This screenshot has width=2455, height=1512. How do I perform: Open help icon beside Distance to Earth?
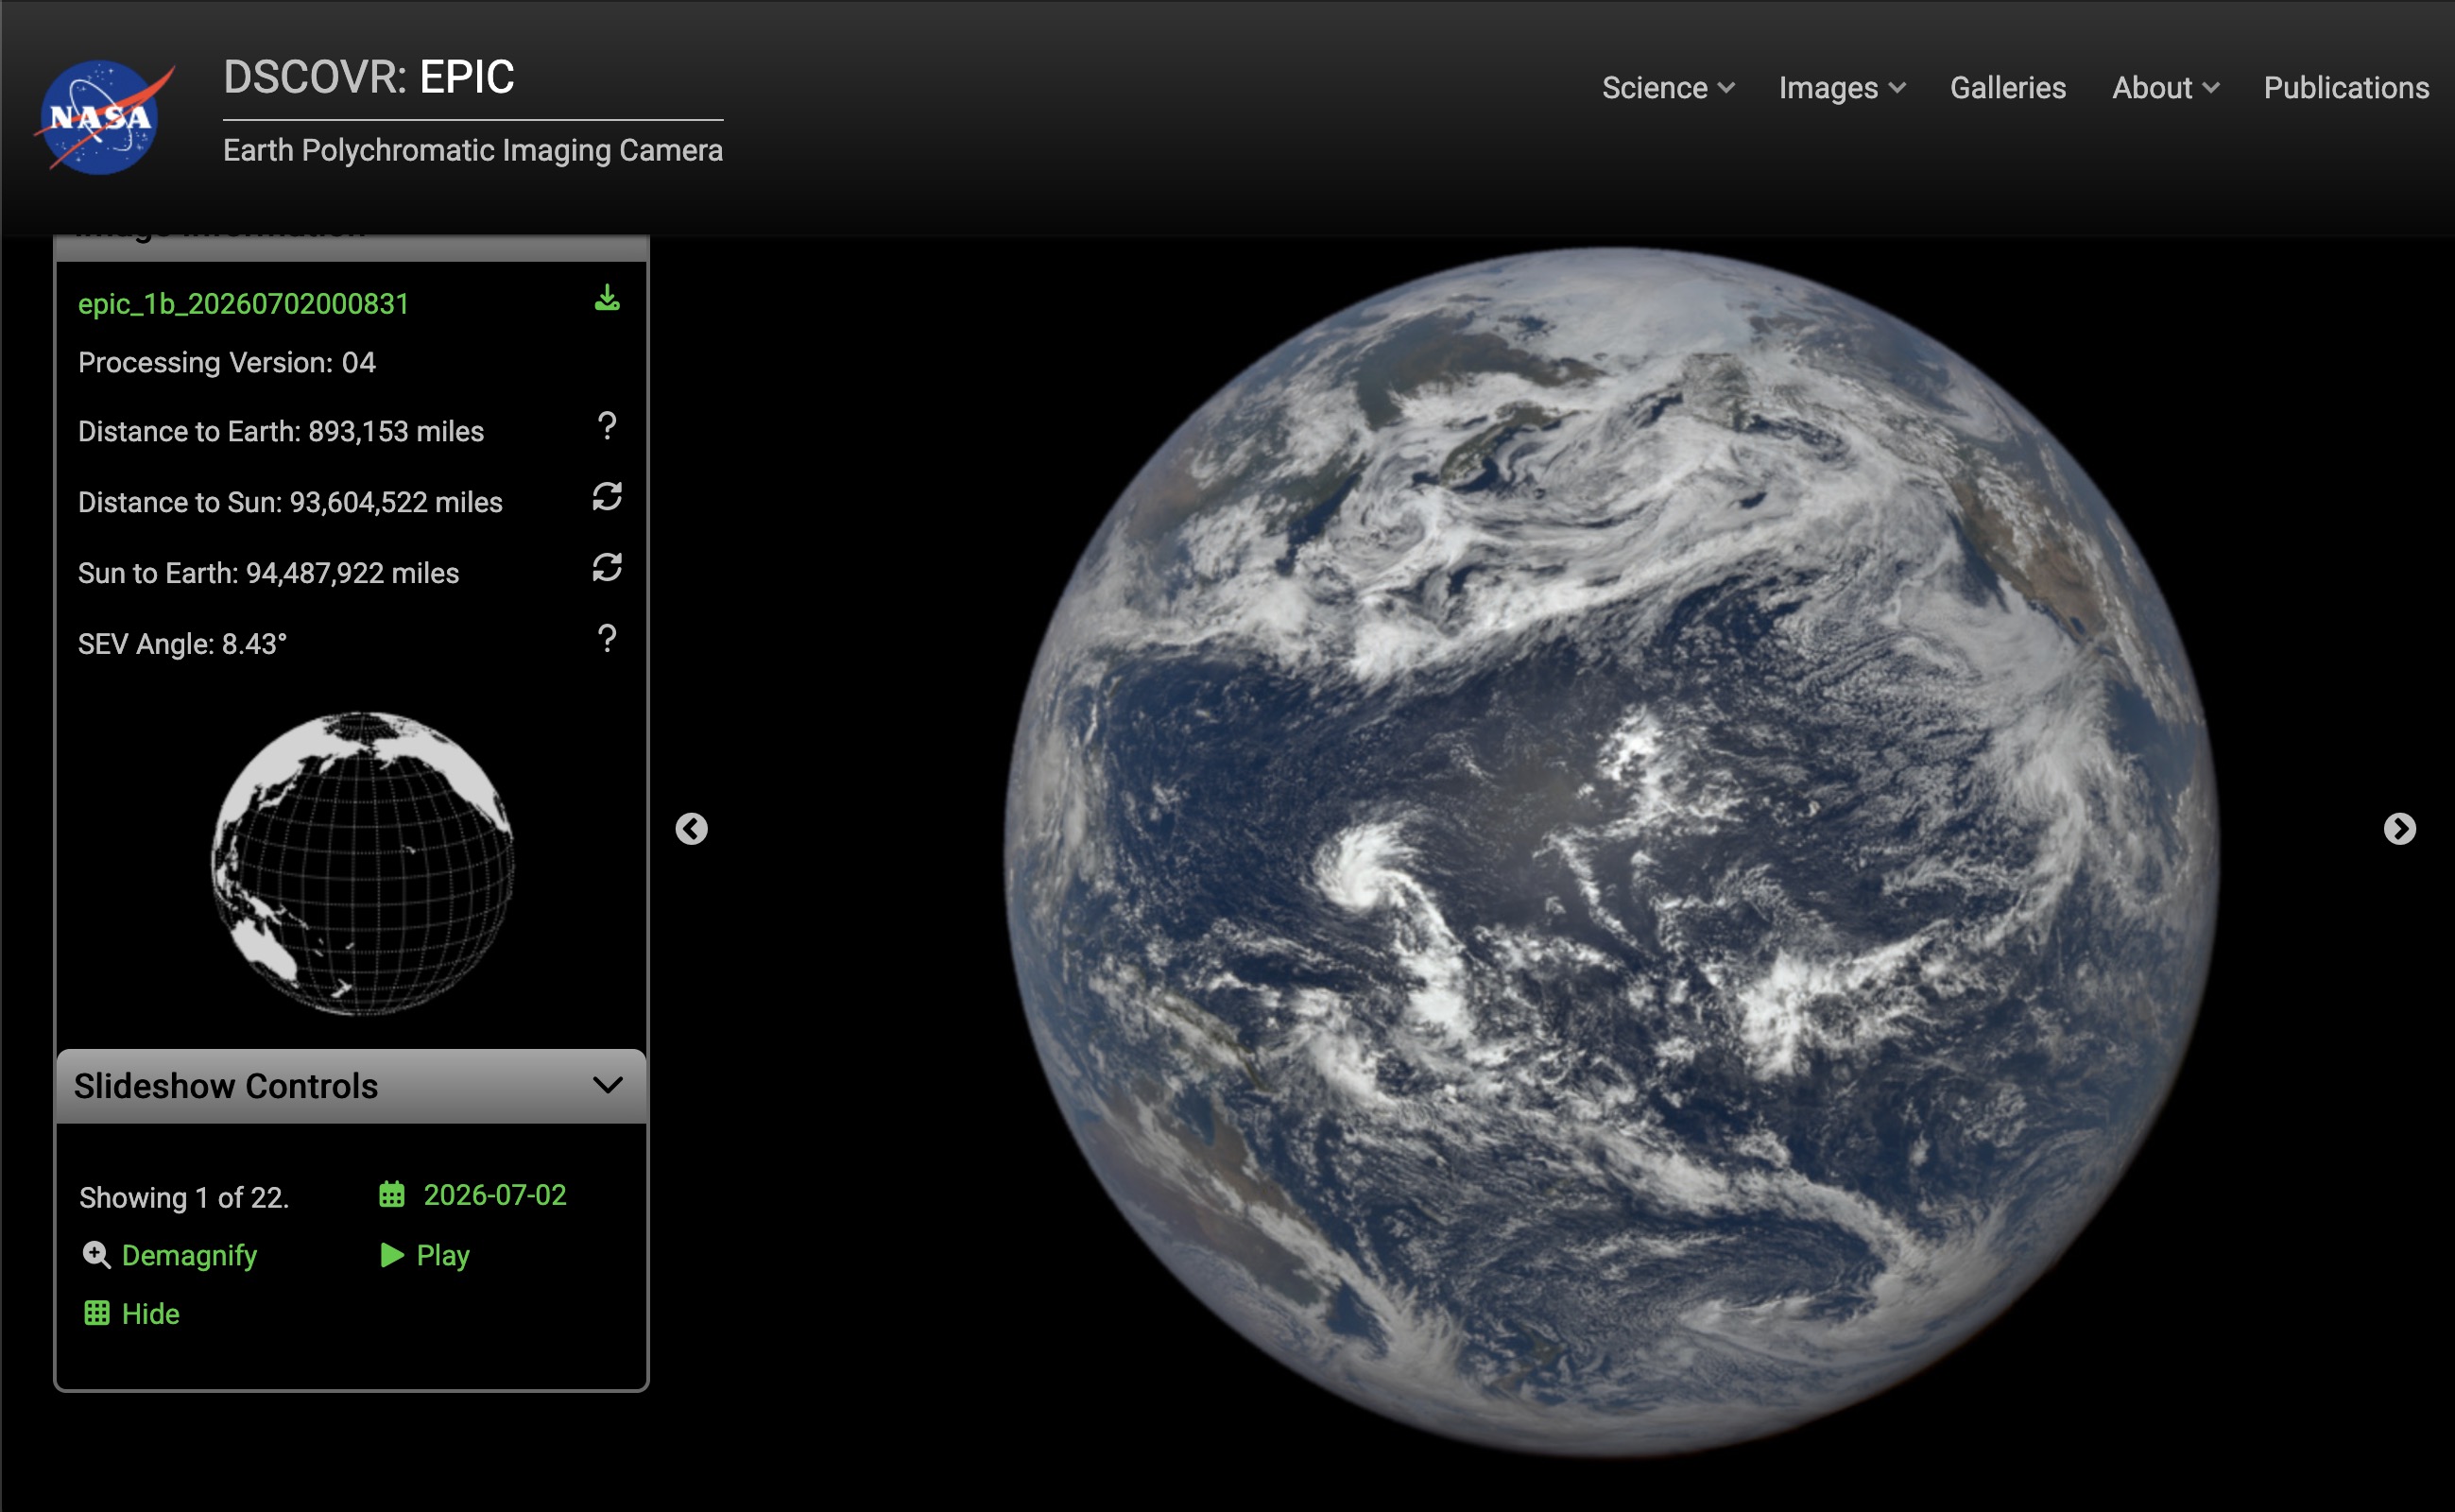coord(607,426)
